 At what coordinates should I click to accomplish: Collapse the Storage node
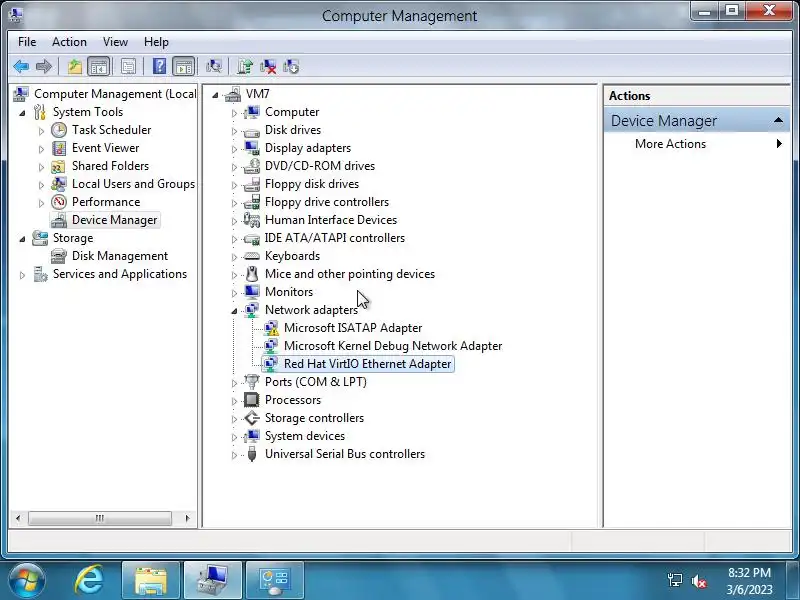(x=22, y=239)
